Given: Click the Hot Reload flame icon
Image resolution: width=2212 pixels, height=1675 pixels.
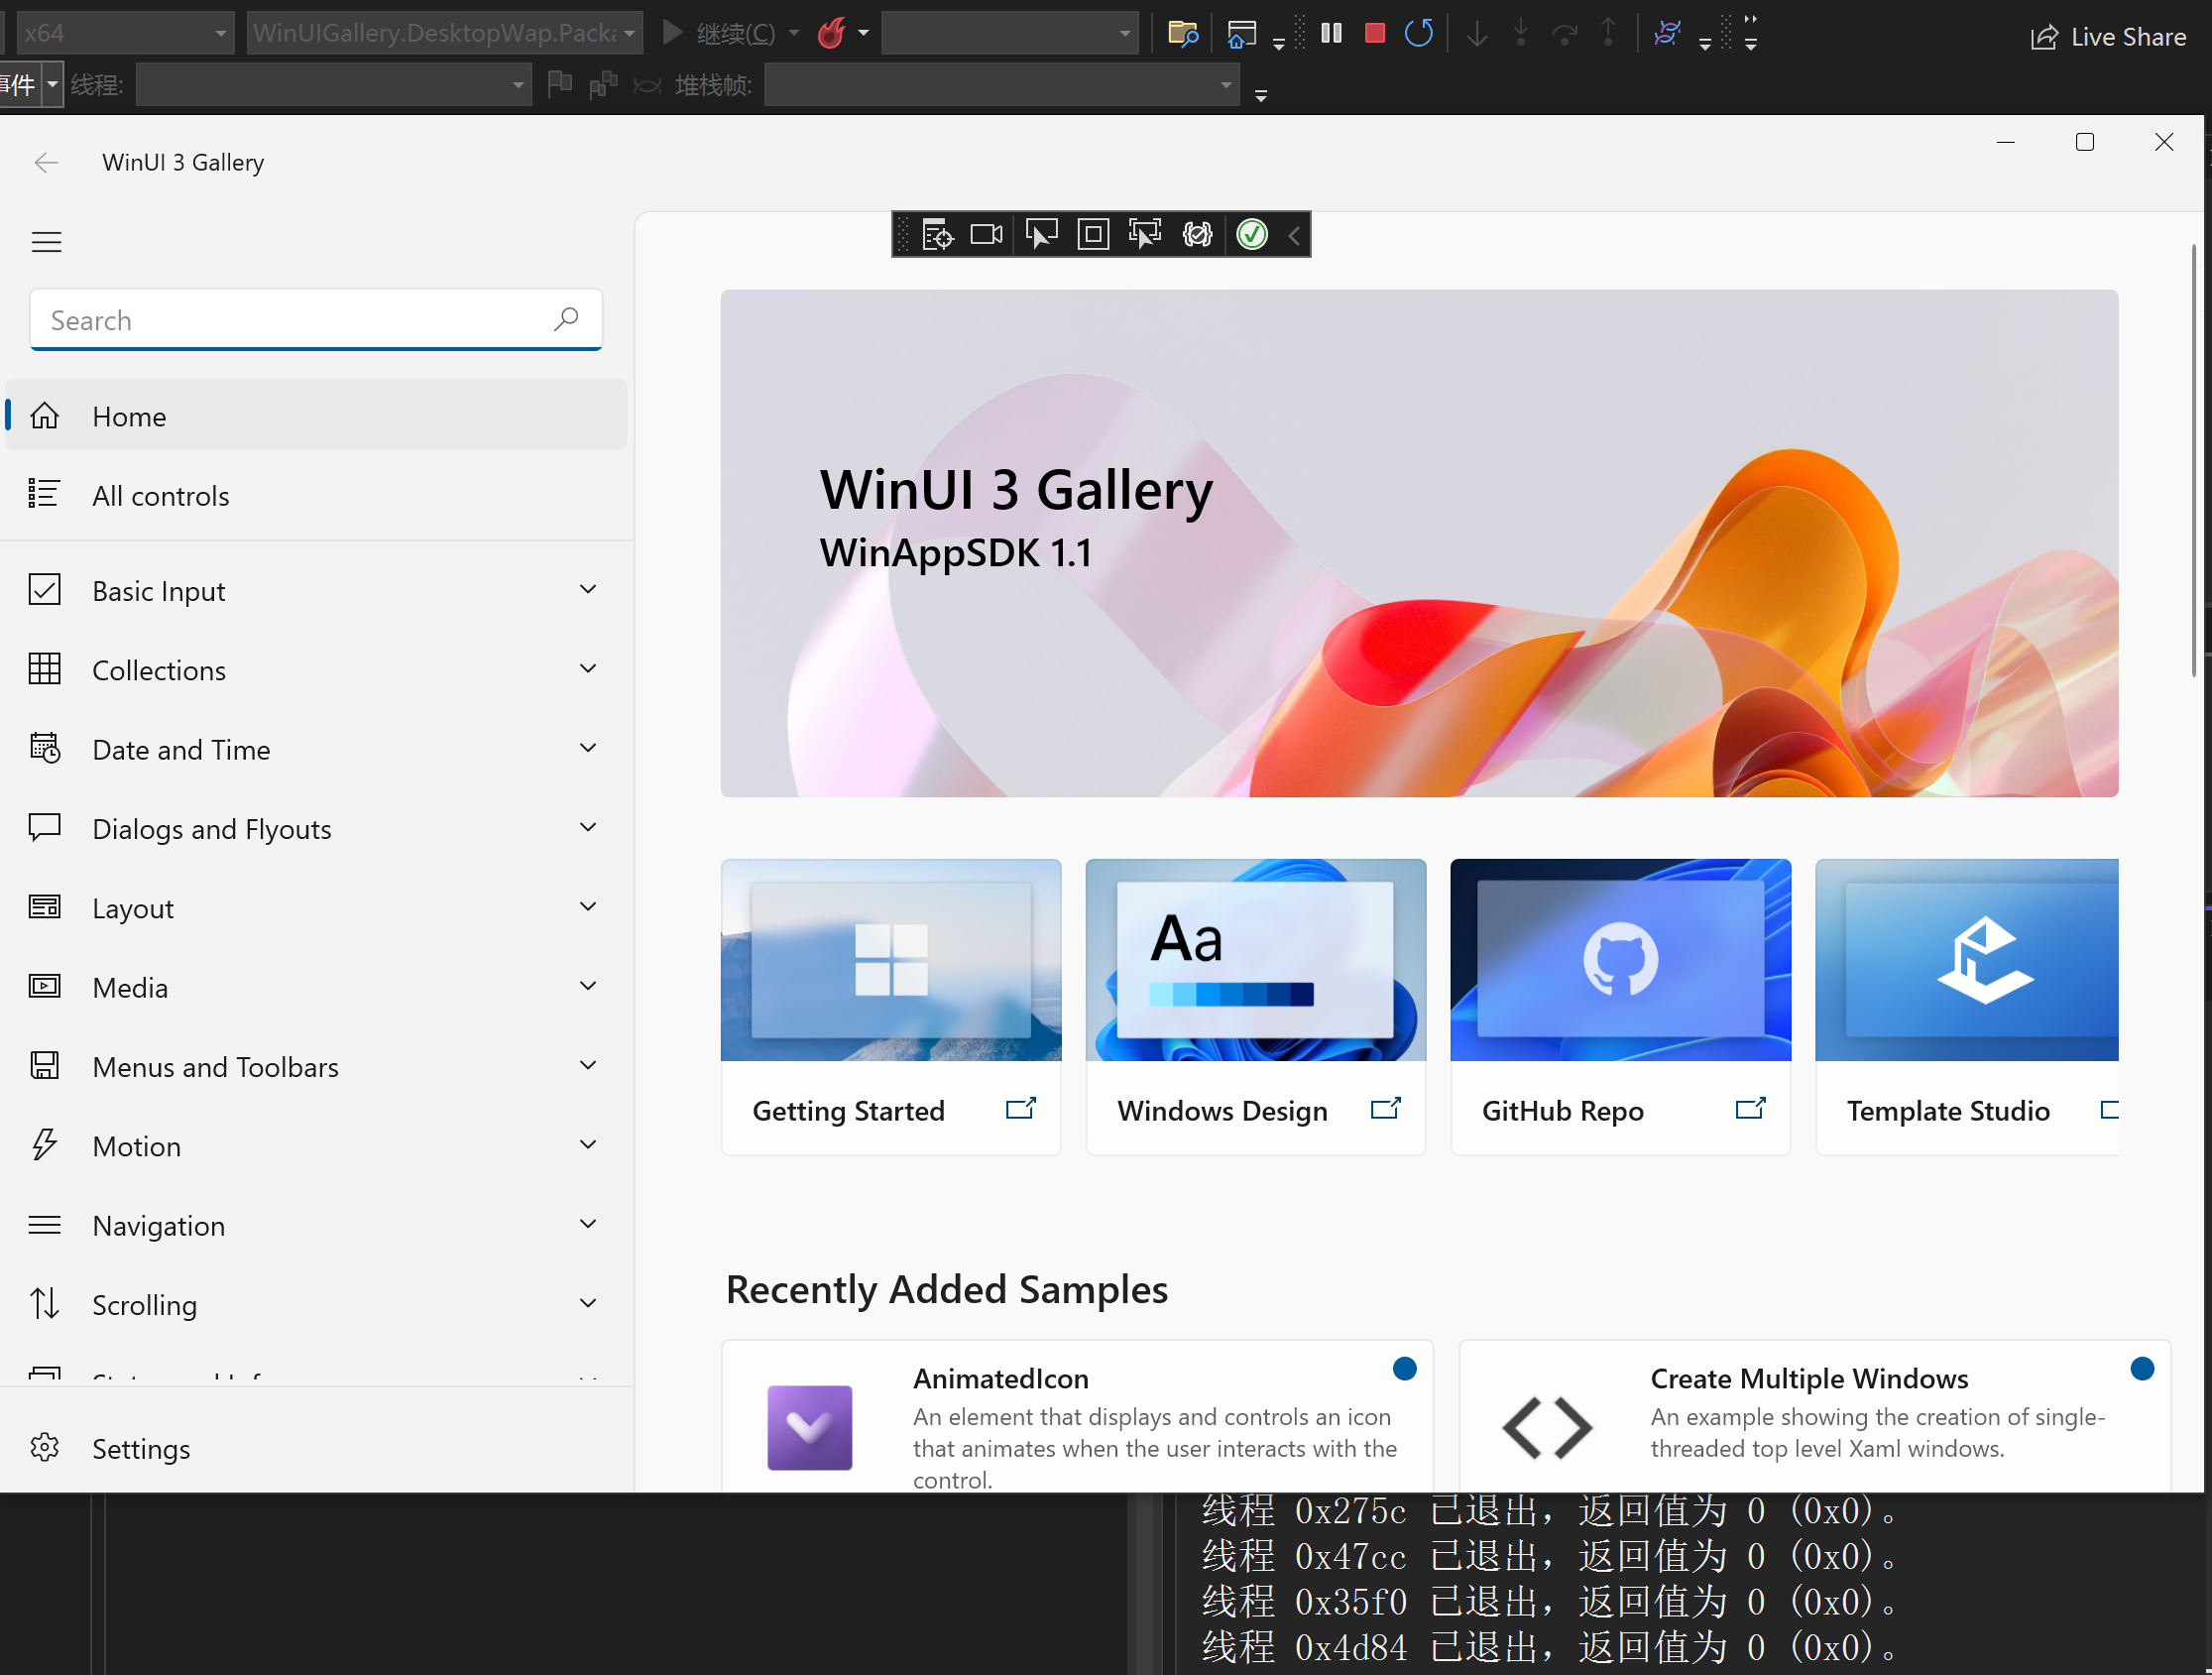Looking at the screenshot, I should pyautogui.click(x=831, y=33).
